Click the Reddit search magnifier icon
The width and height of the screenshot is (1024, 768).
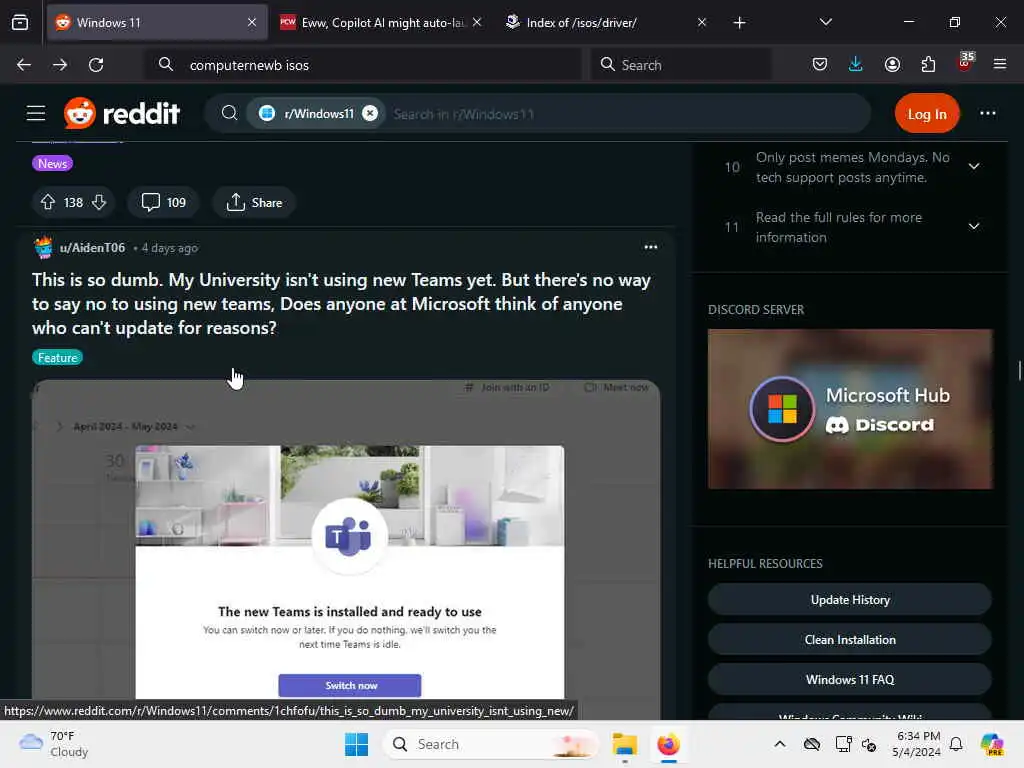229,114
